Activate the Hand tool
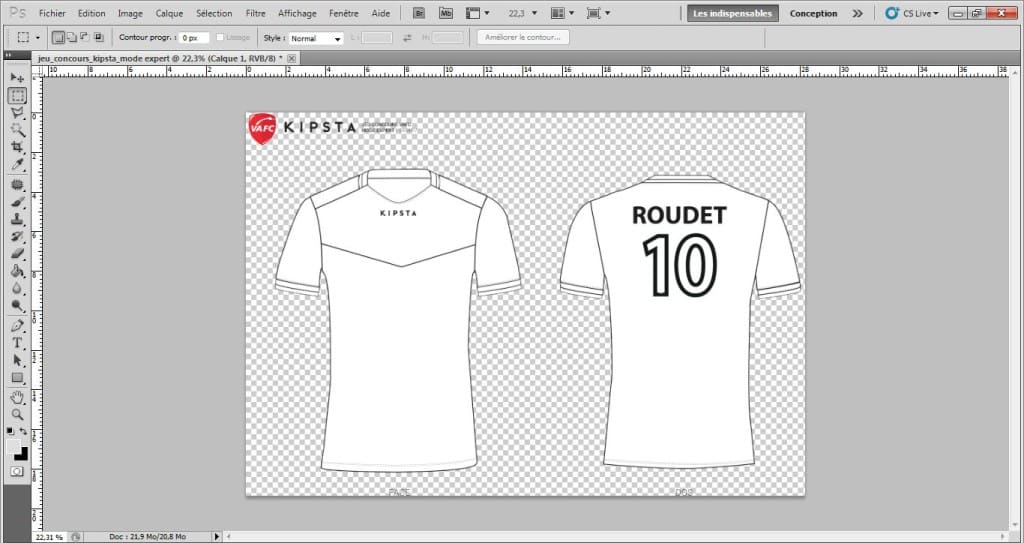The width and height of the screenshot is (1024, 543). coord(17,397)
